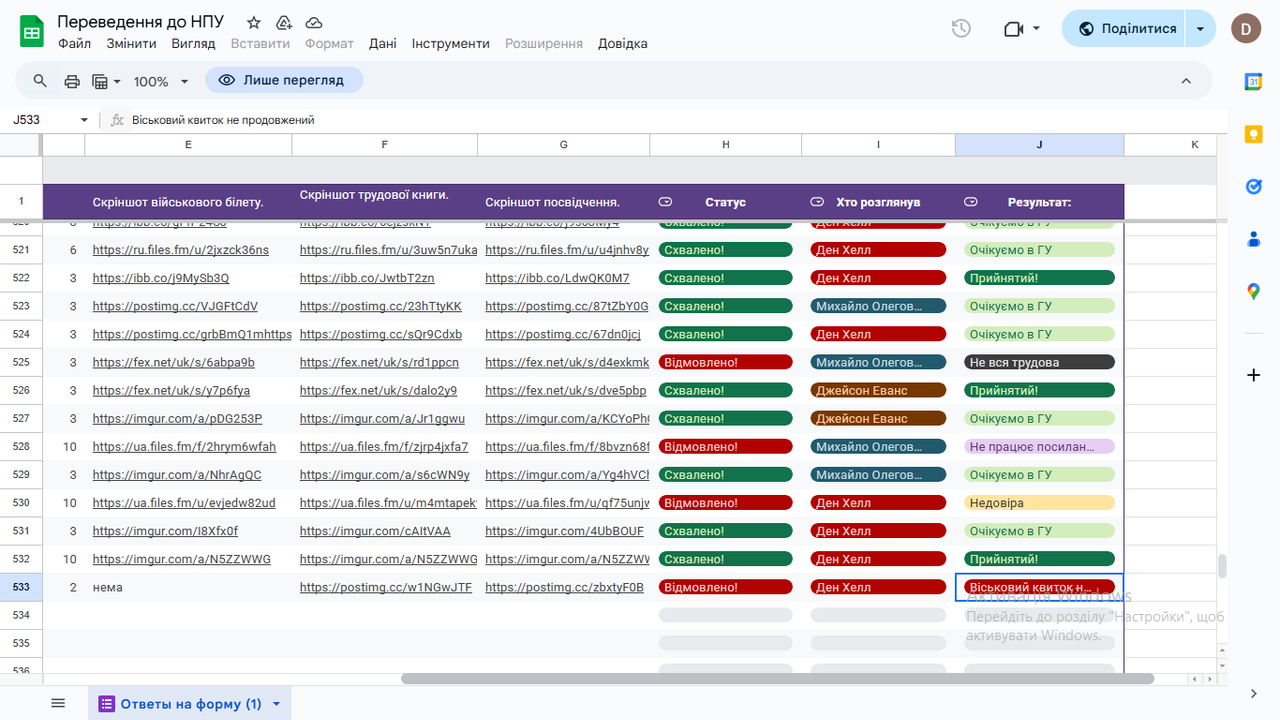Viewport: 1280px width, 720px height.
Task: Open Google Calendar side panel
Action: (1253, 82)
